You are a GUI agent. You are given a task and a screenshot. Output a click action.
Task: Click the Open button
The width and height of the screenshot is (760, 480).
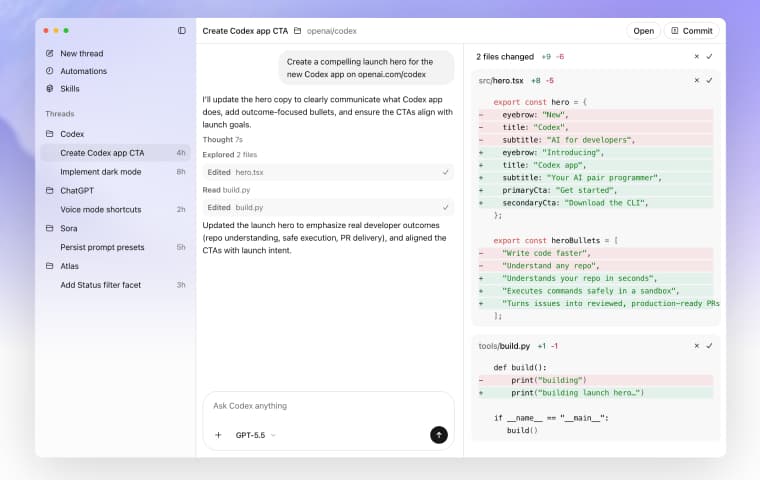pyautogui.click(x=643, y=31)
